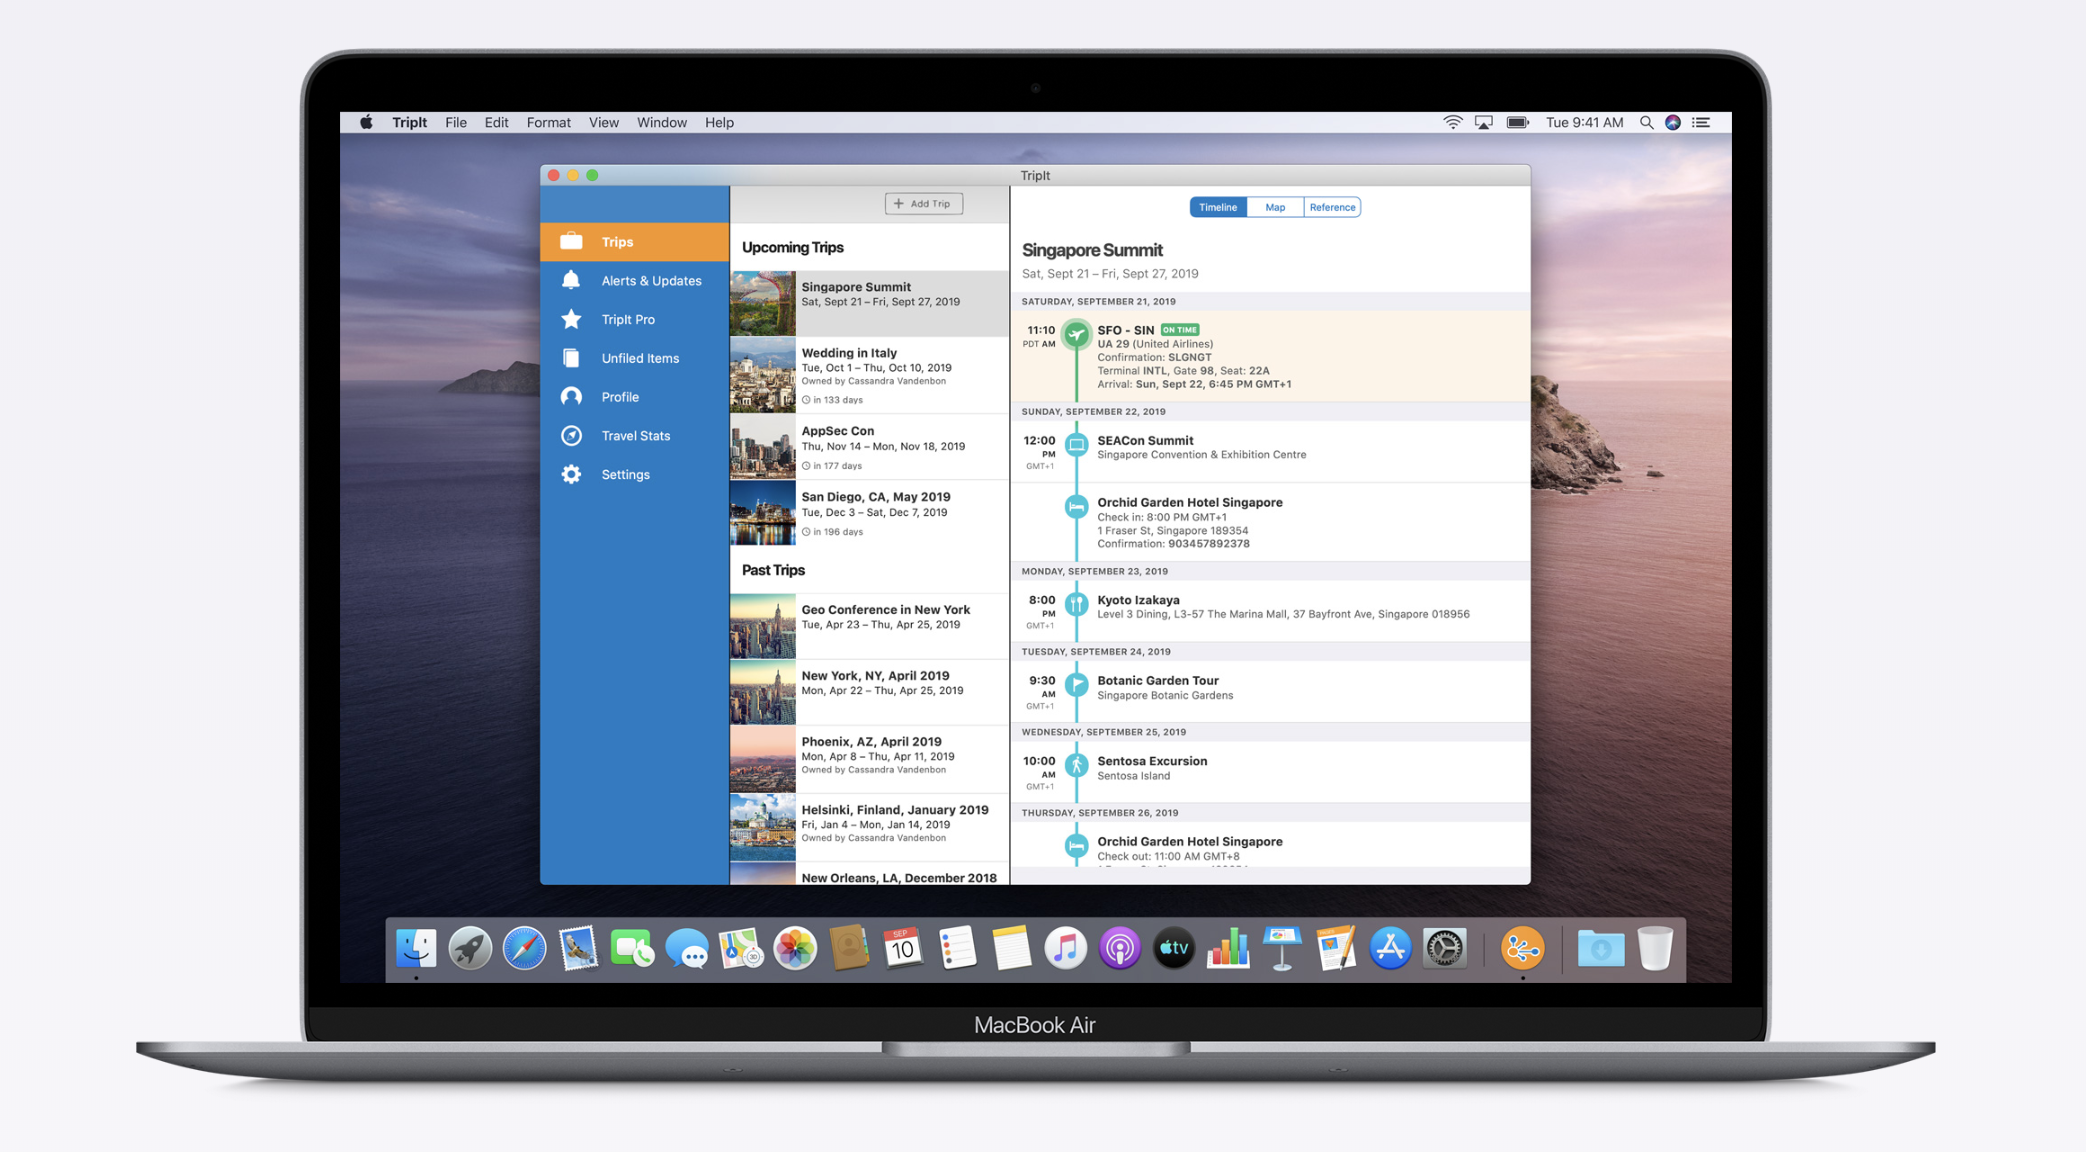Click the AppSec Con skyline thumbnail
This screenshot has height=1152, width=2086.
click(763, 447)
